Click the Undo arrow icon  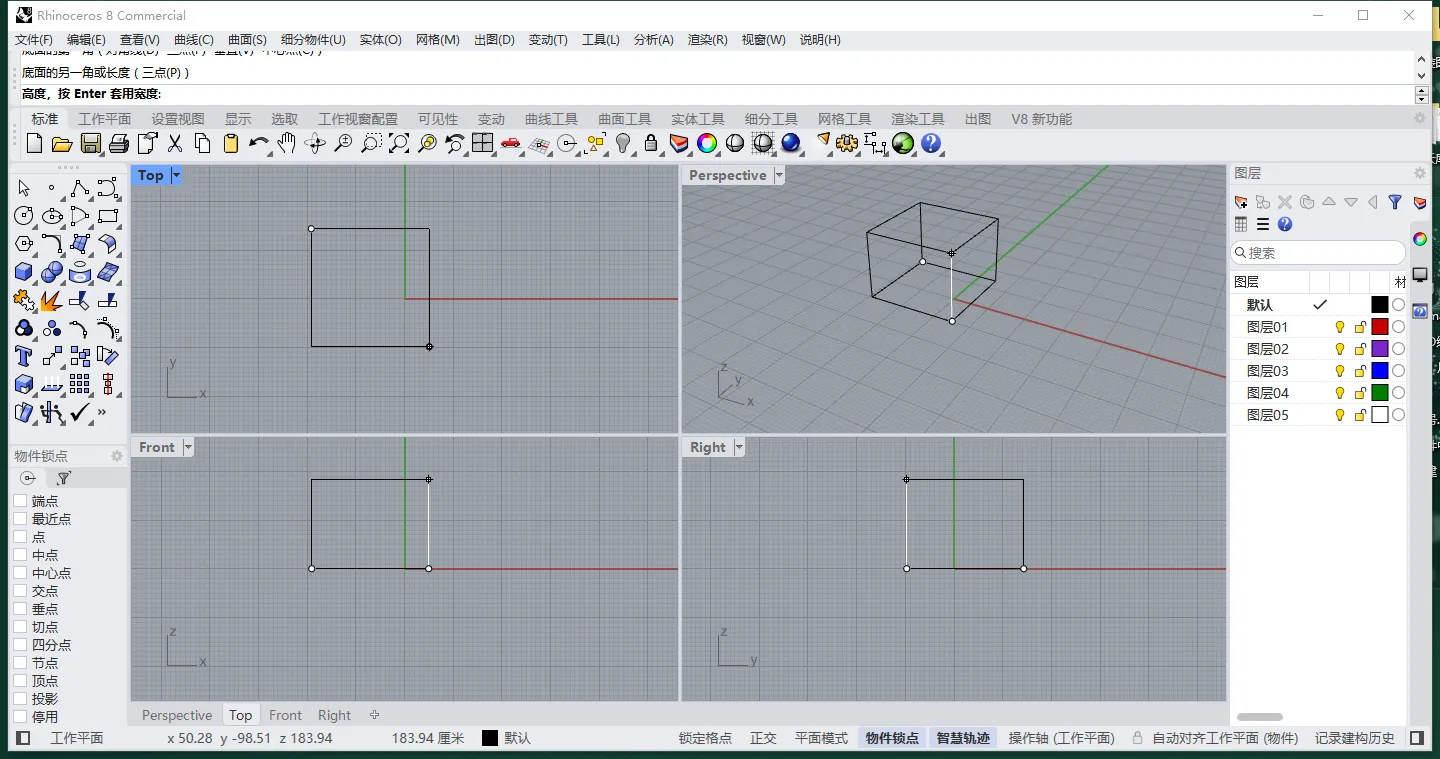[258, 143]
